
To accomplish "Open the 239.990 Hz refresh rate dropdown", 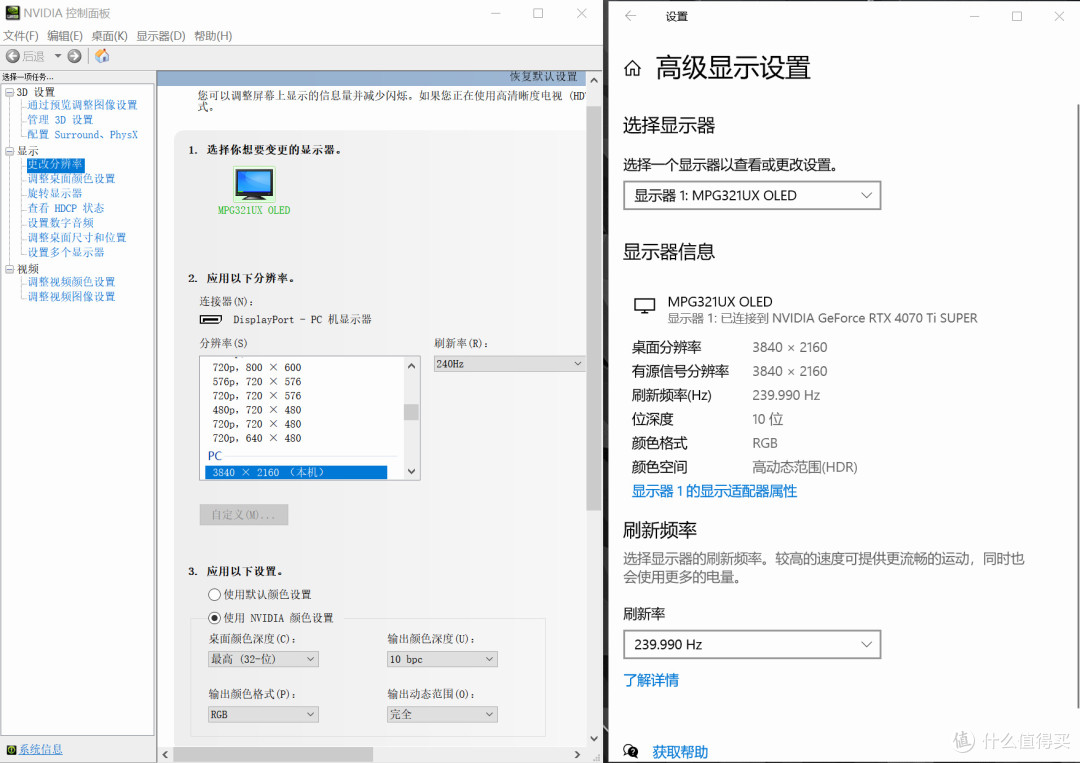I will 752,645.
